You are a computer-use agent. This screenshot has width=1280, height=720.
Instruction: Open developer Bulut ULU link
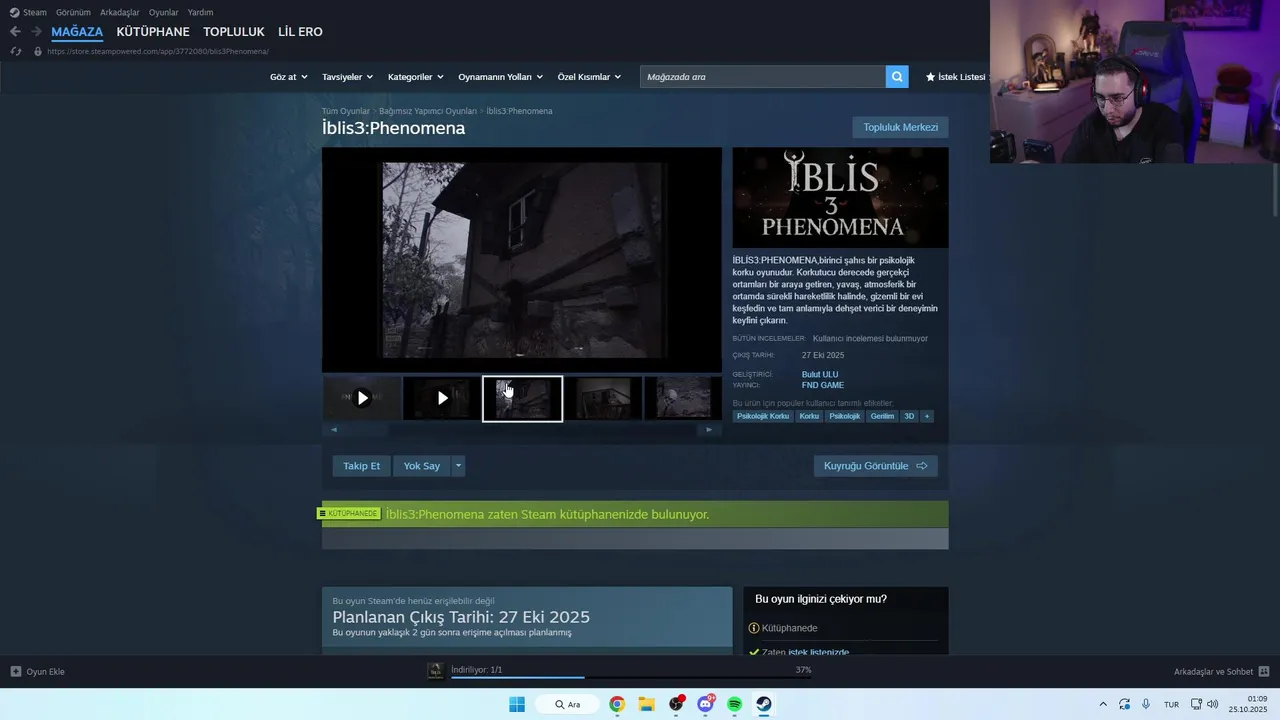point(820,375)
